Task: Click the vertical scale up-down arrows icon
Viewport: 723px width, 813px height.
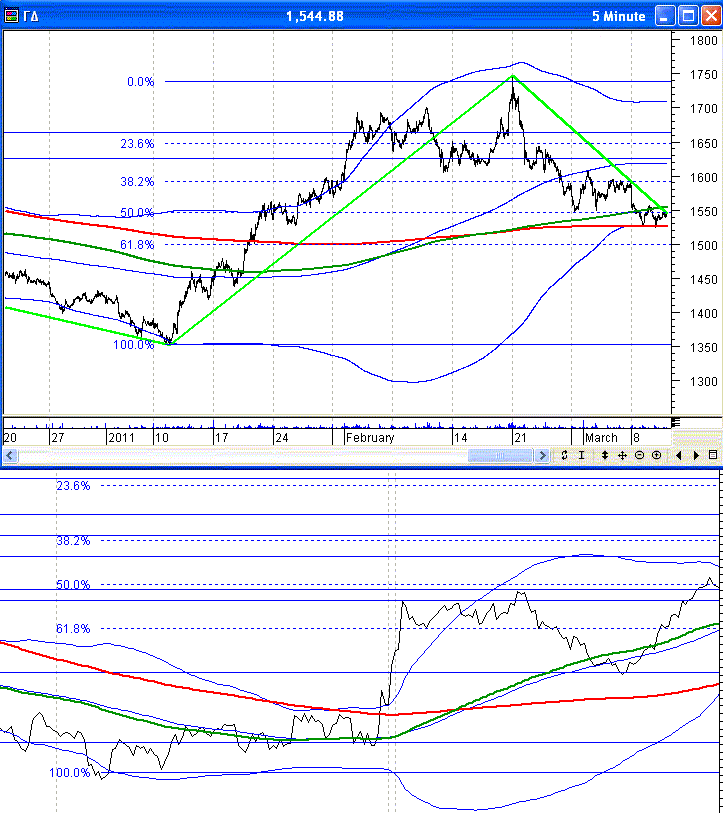Action: (x=605, y=455)
